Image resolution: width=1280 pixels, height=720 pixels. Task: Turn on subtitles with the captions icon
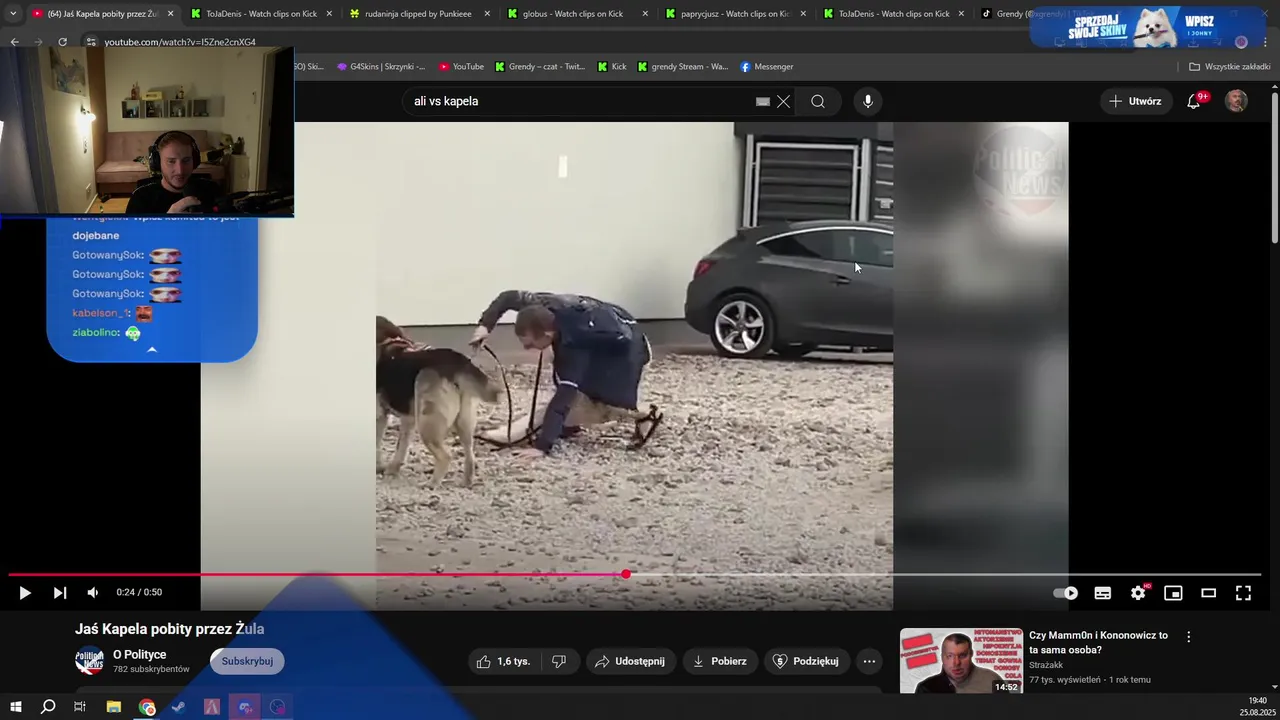point(1103,593)
